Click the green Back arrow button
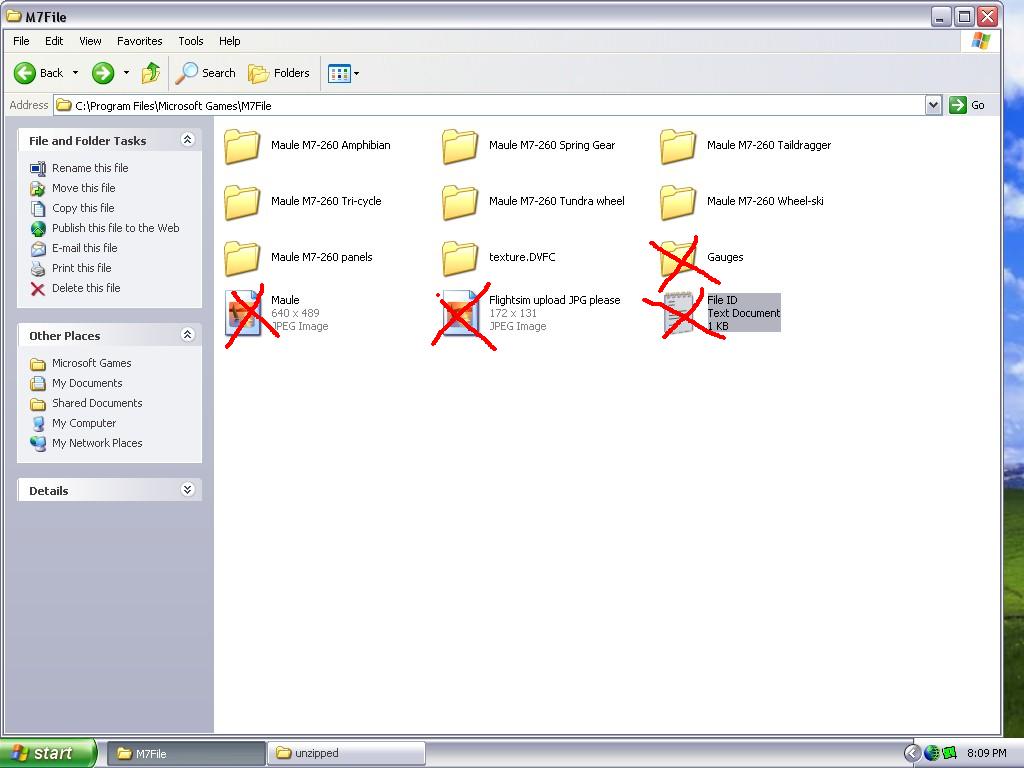 pos(25,72)
